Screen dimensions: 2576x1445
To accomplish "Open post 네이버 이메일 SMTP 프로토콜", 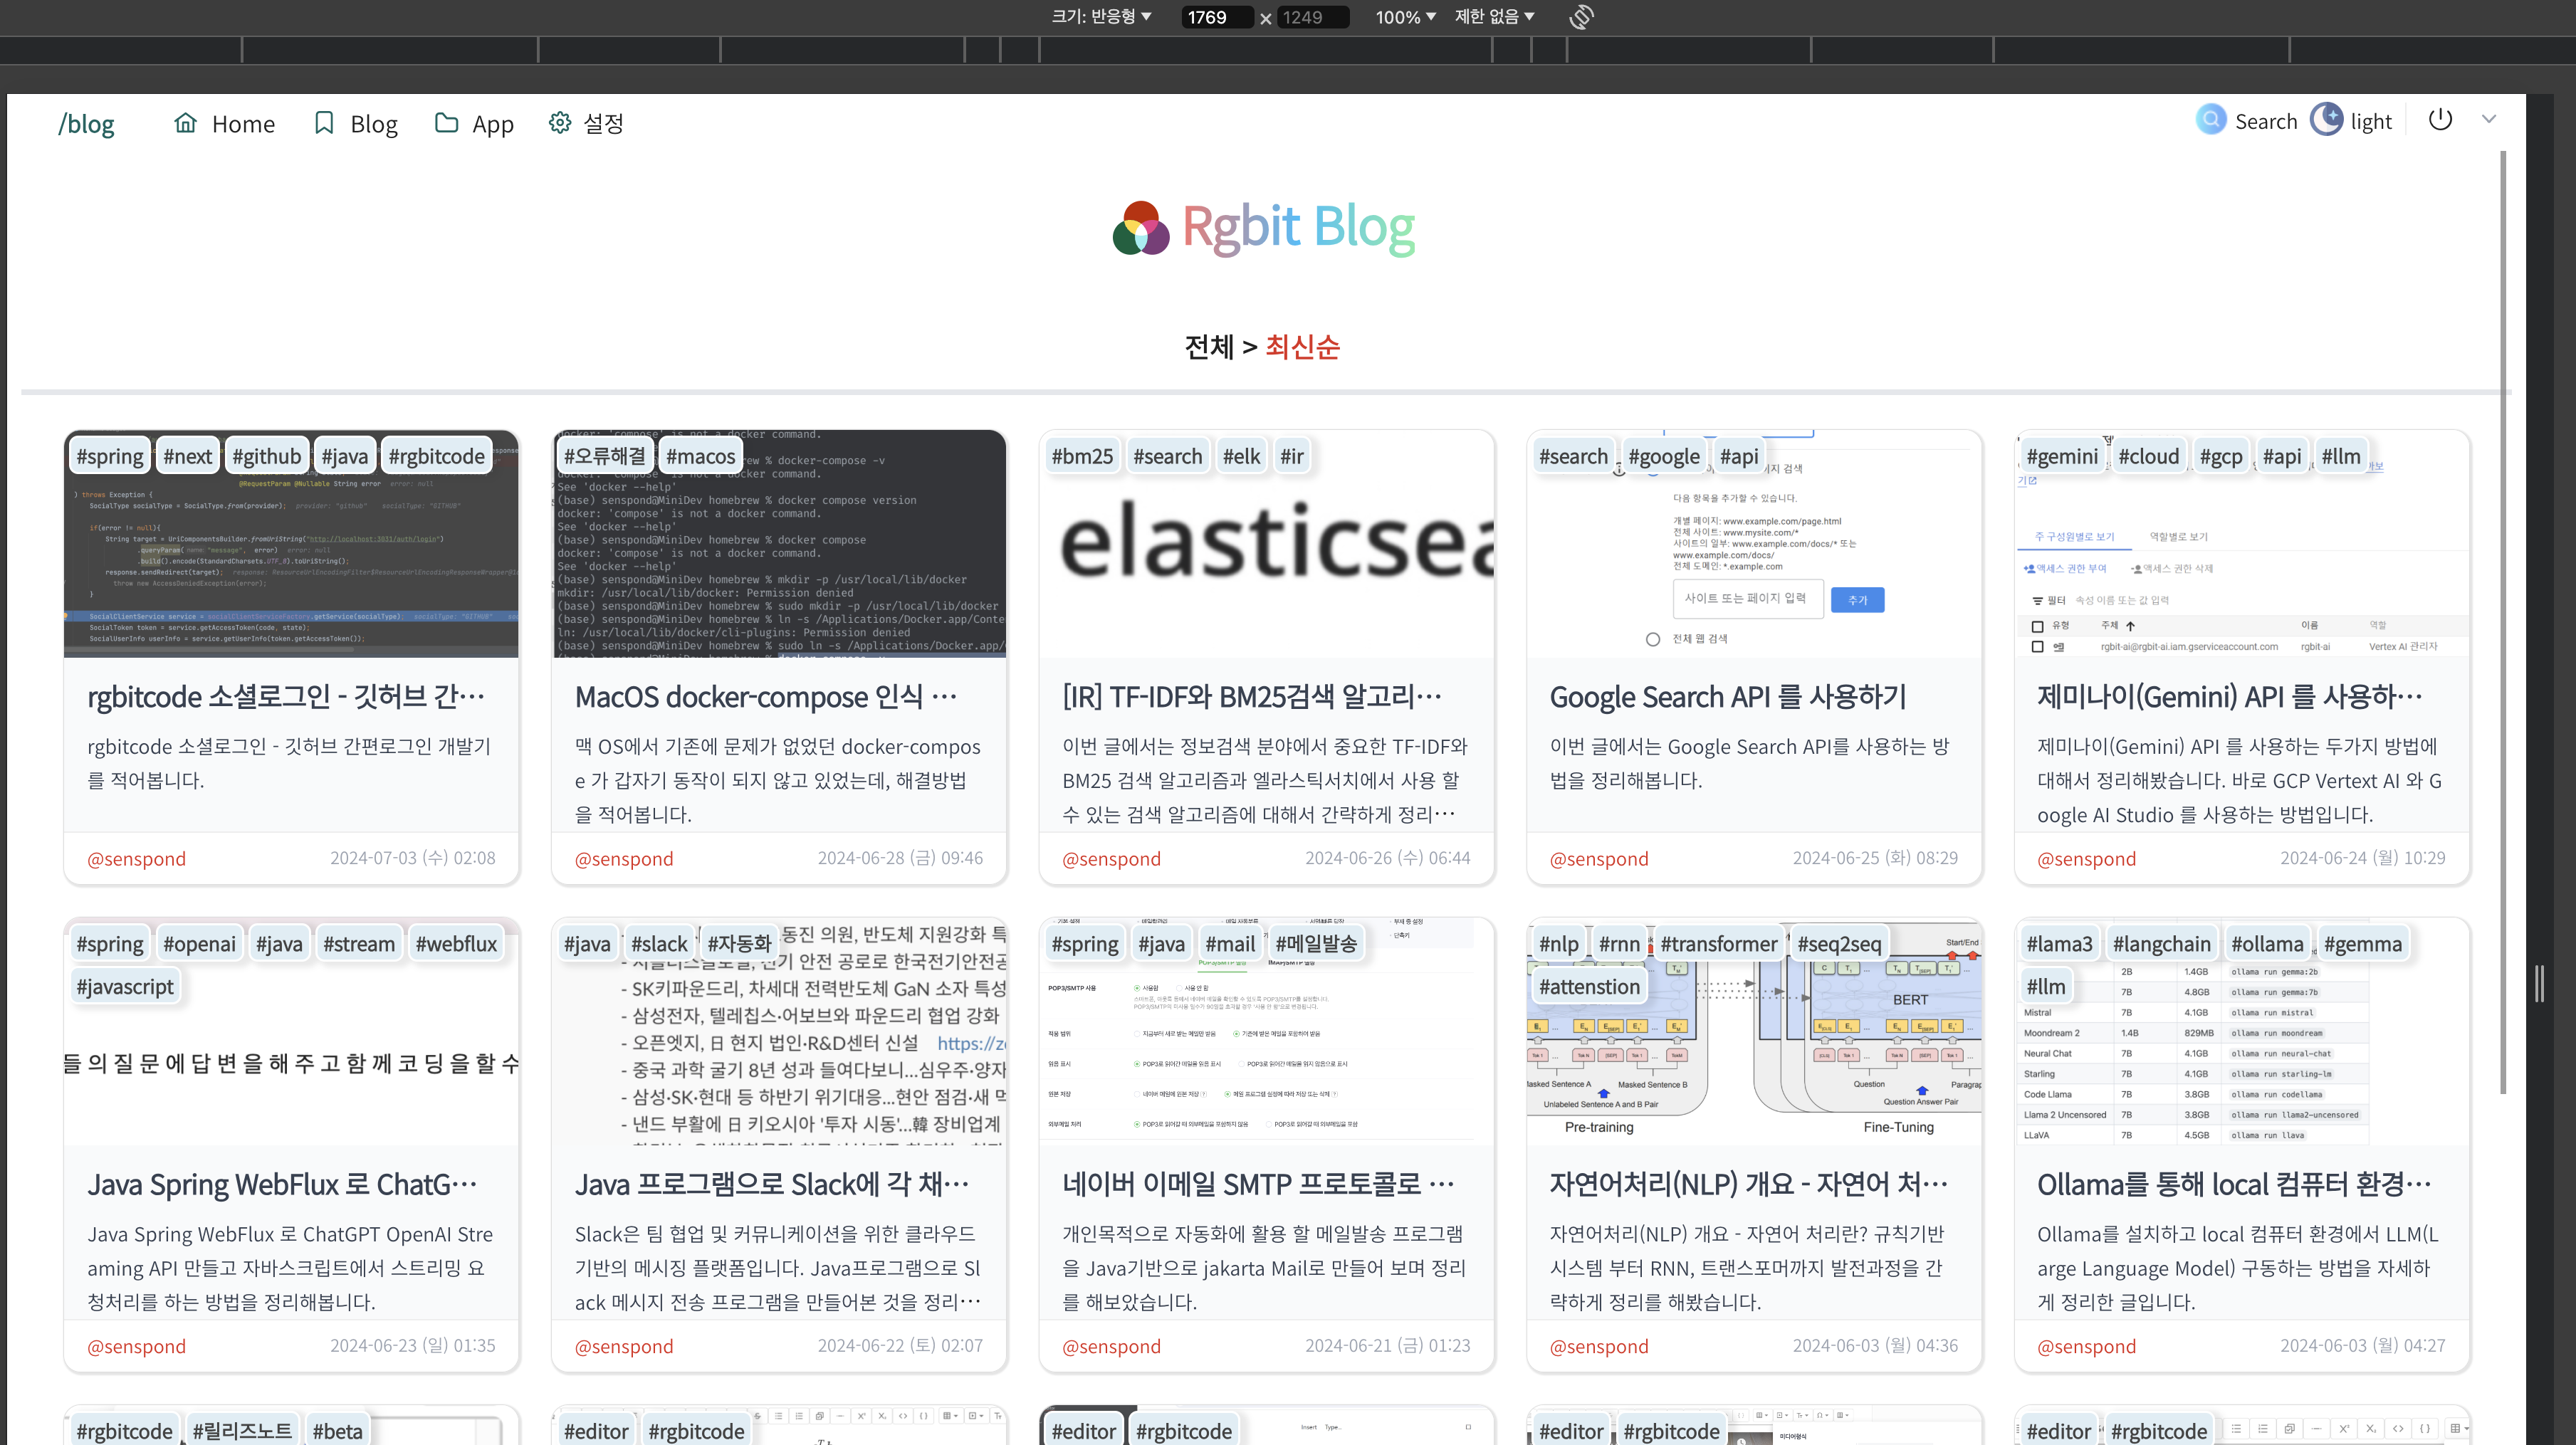I will point(1258,1184).
